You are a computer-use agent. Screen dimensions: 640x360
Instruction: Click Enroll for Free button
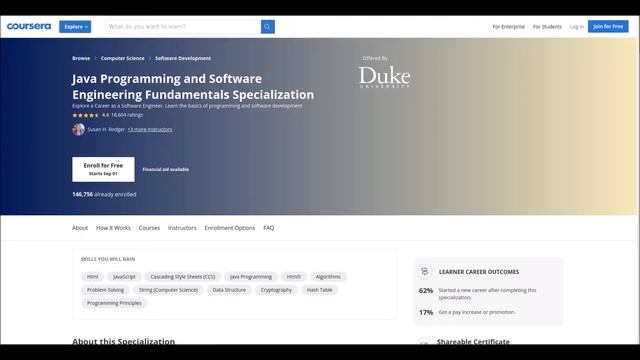coord(103,169)
